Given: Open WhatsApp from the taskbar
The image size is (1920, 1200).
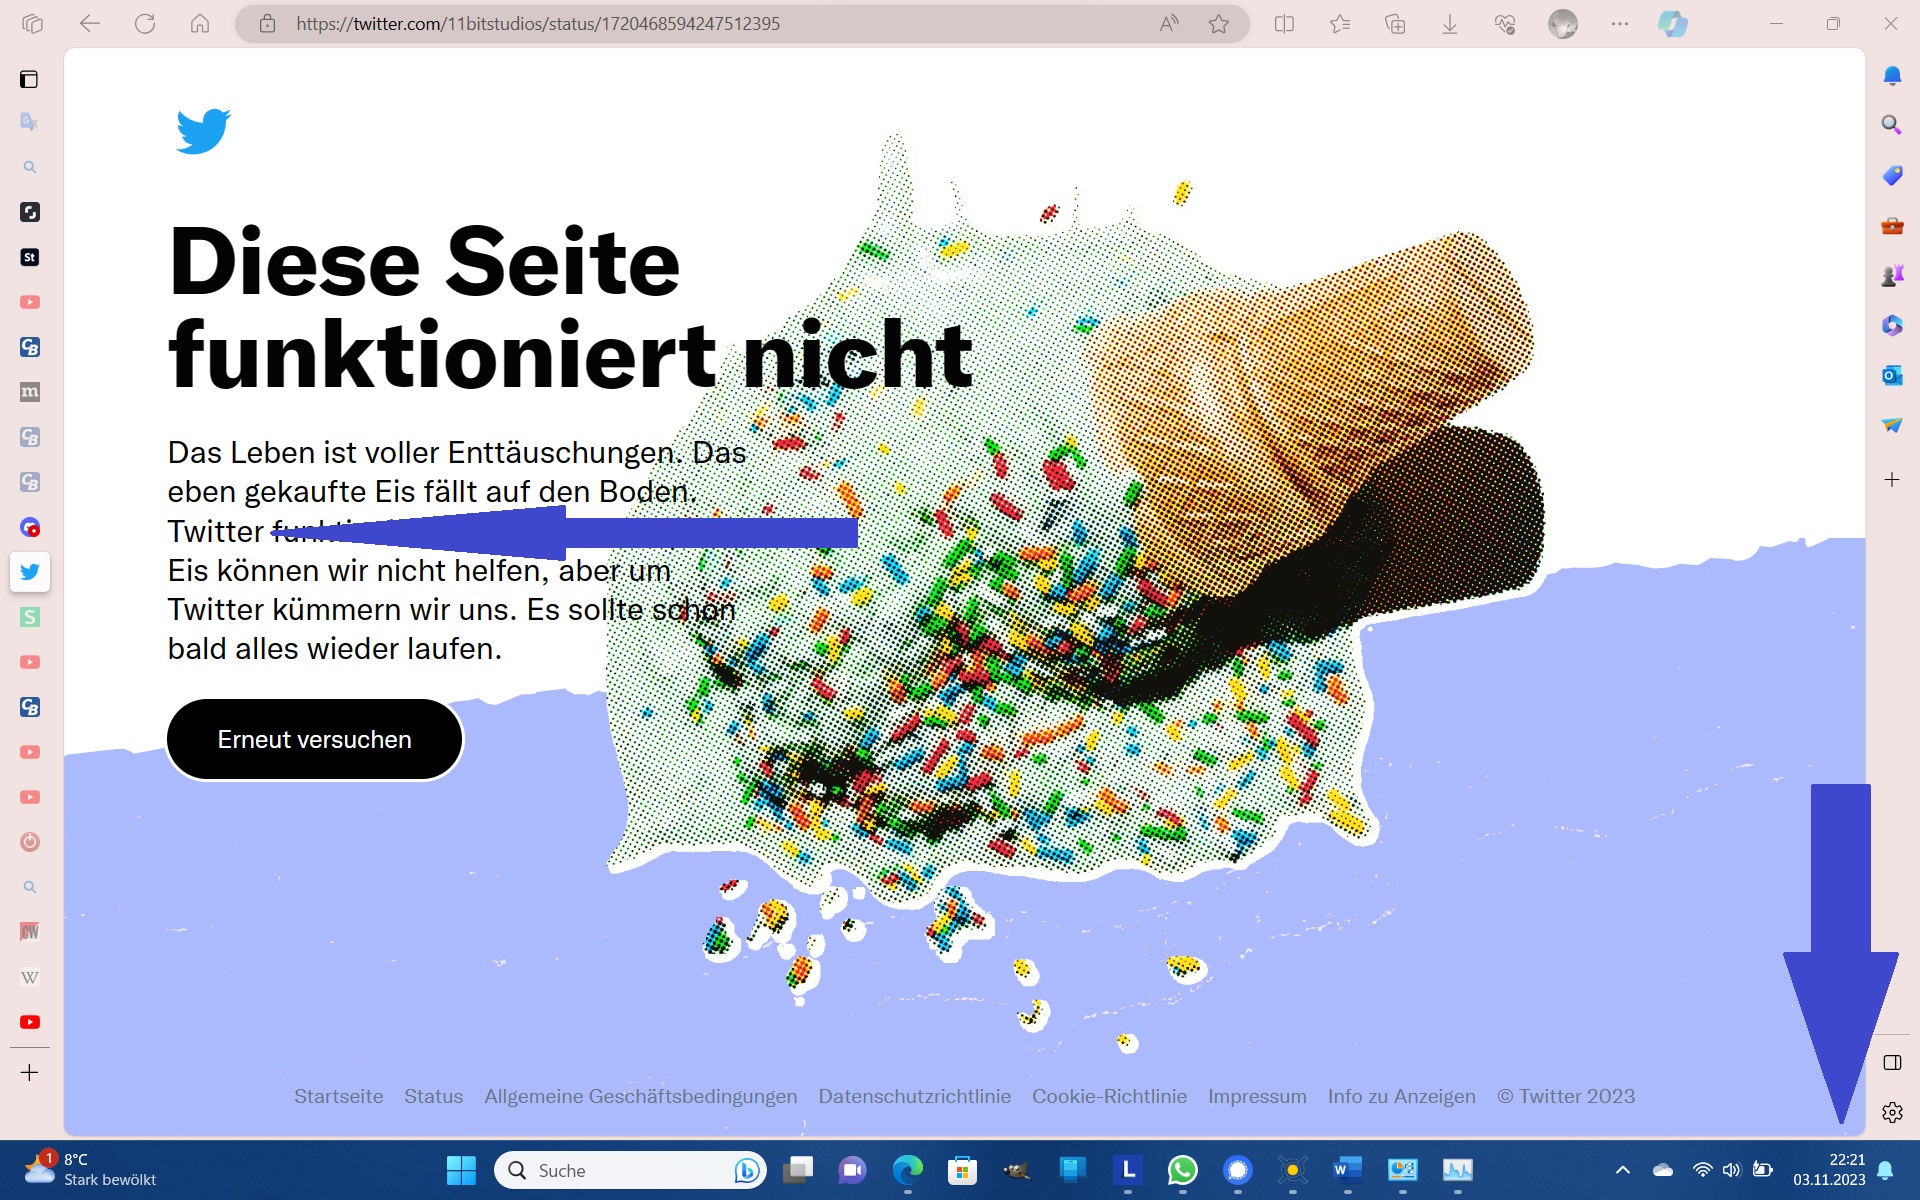Looking at the screenshot, I should [1182, 1169].
